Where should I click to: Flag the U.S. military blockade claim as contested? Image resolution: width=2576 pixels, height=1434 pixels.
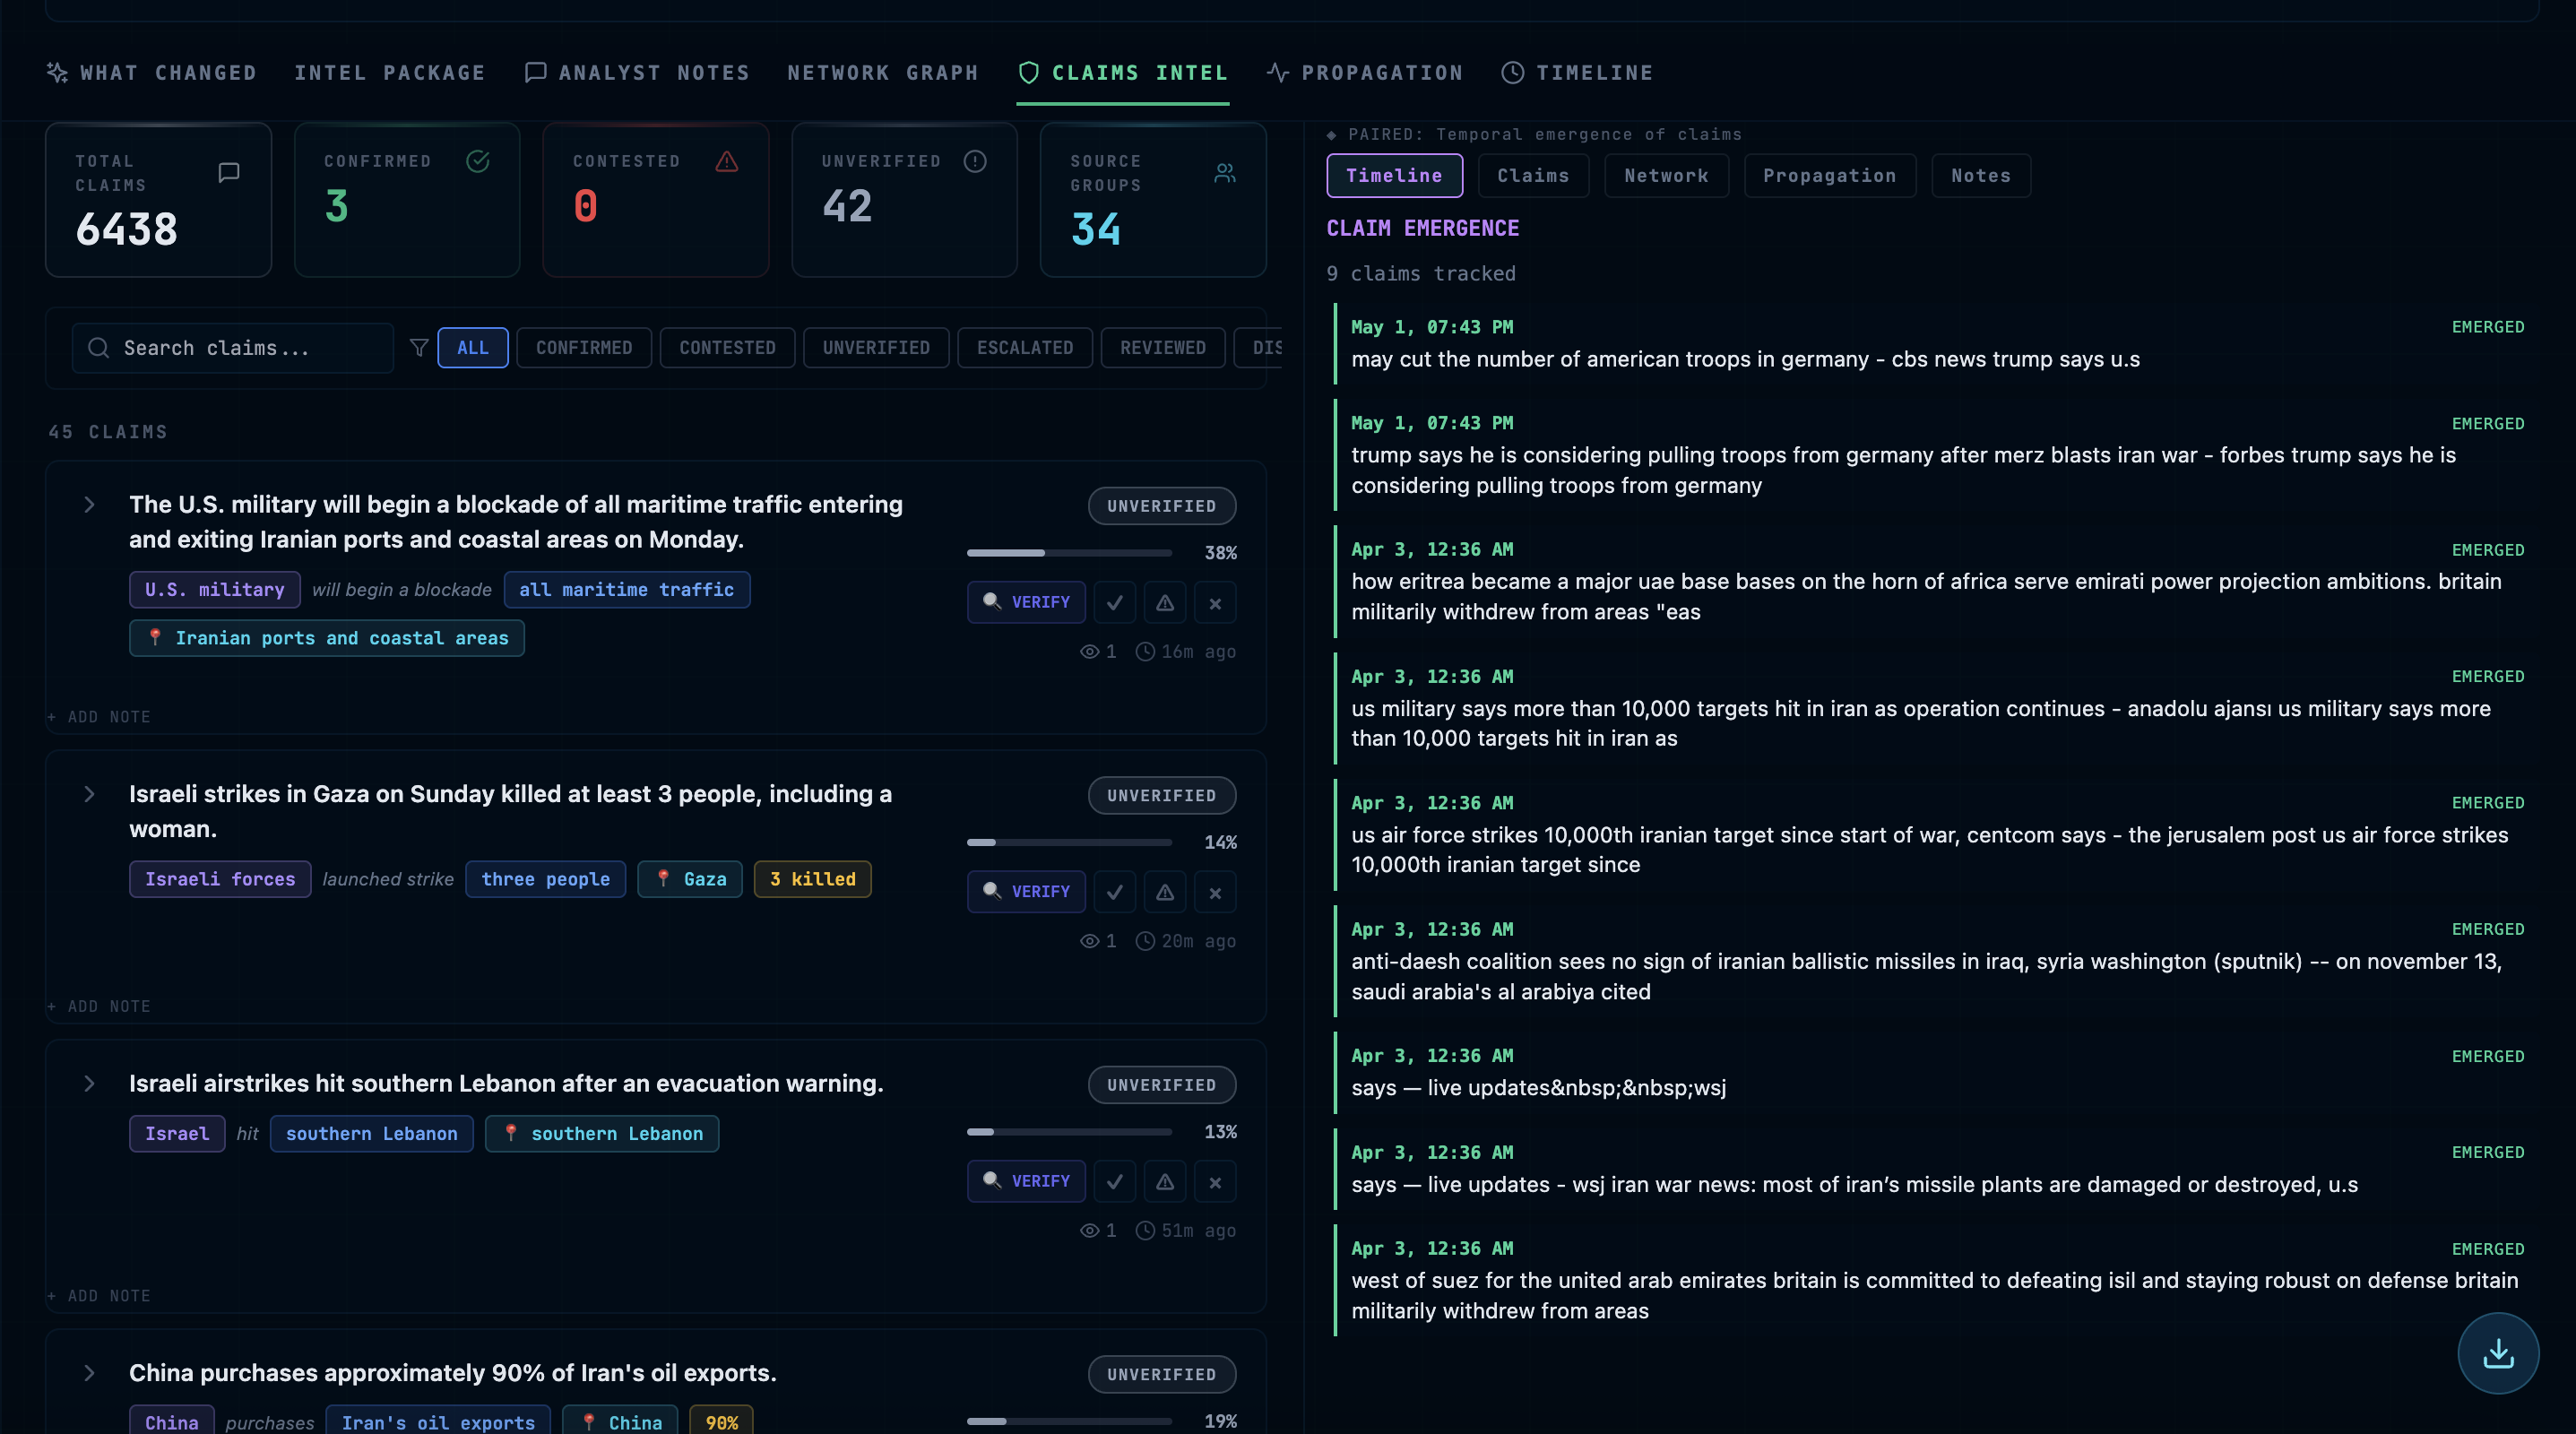tap(1165, 603)
